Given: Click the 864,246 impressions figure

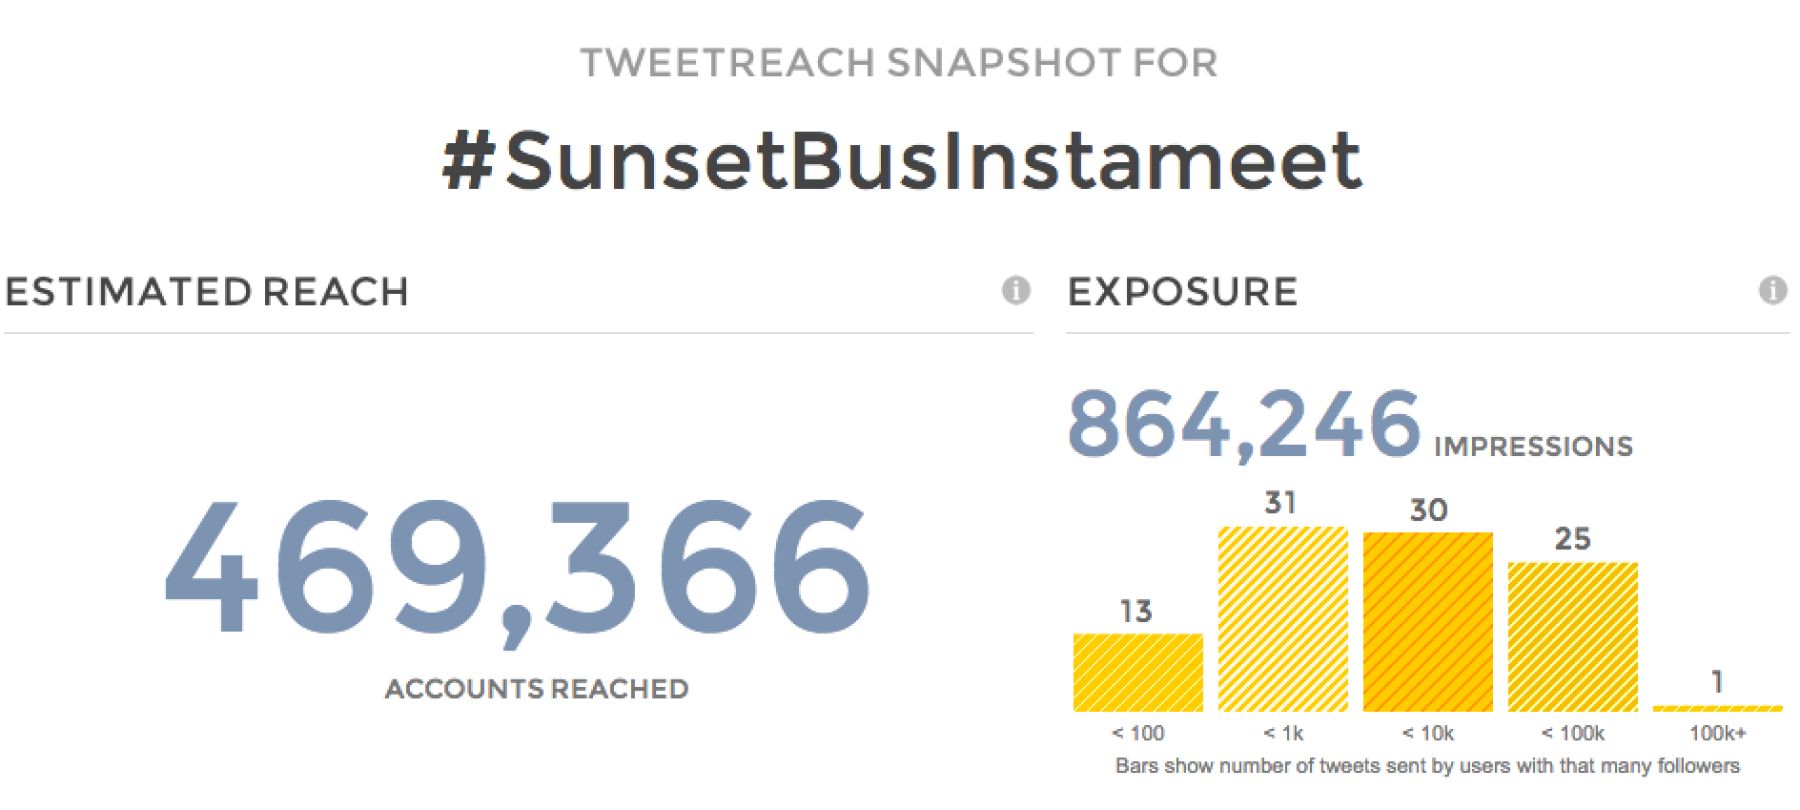Looking at the screenshot, I should [1244, 424].
